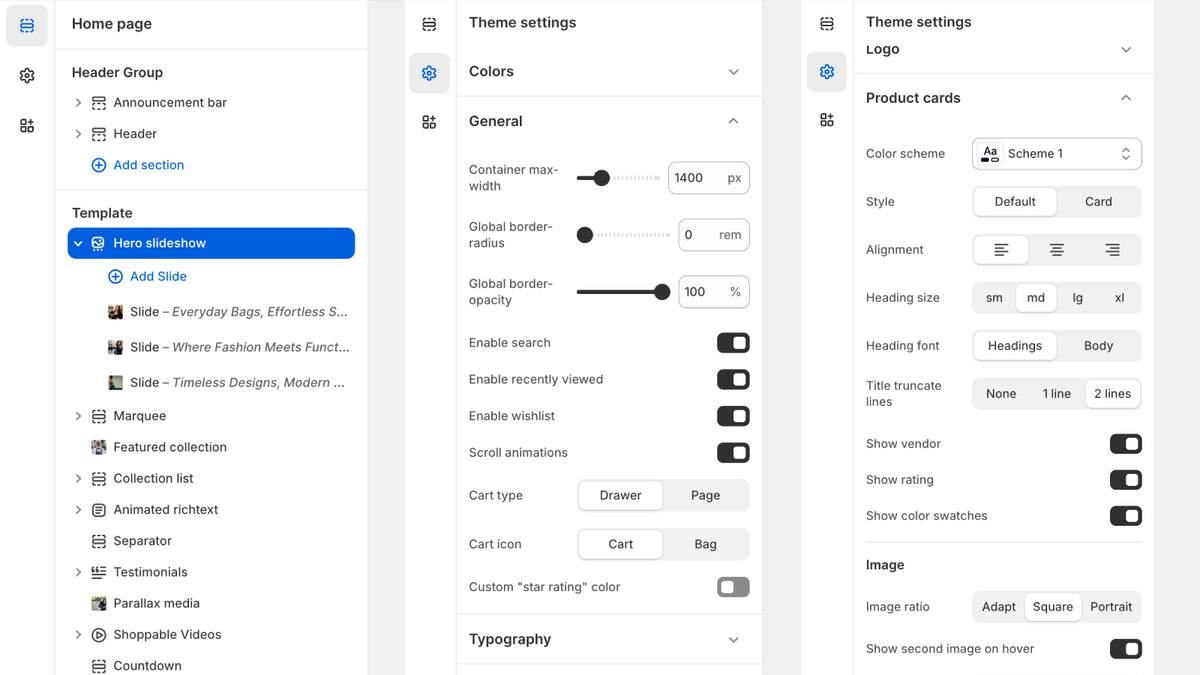Open the App embeds icon below the gear
The height and width of the screenshot is (675, 1200).
click(26, 125)
